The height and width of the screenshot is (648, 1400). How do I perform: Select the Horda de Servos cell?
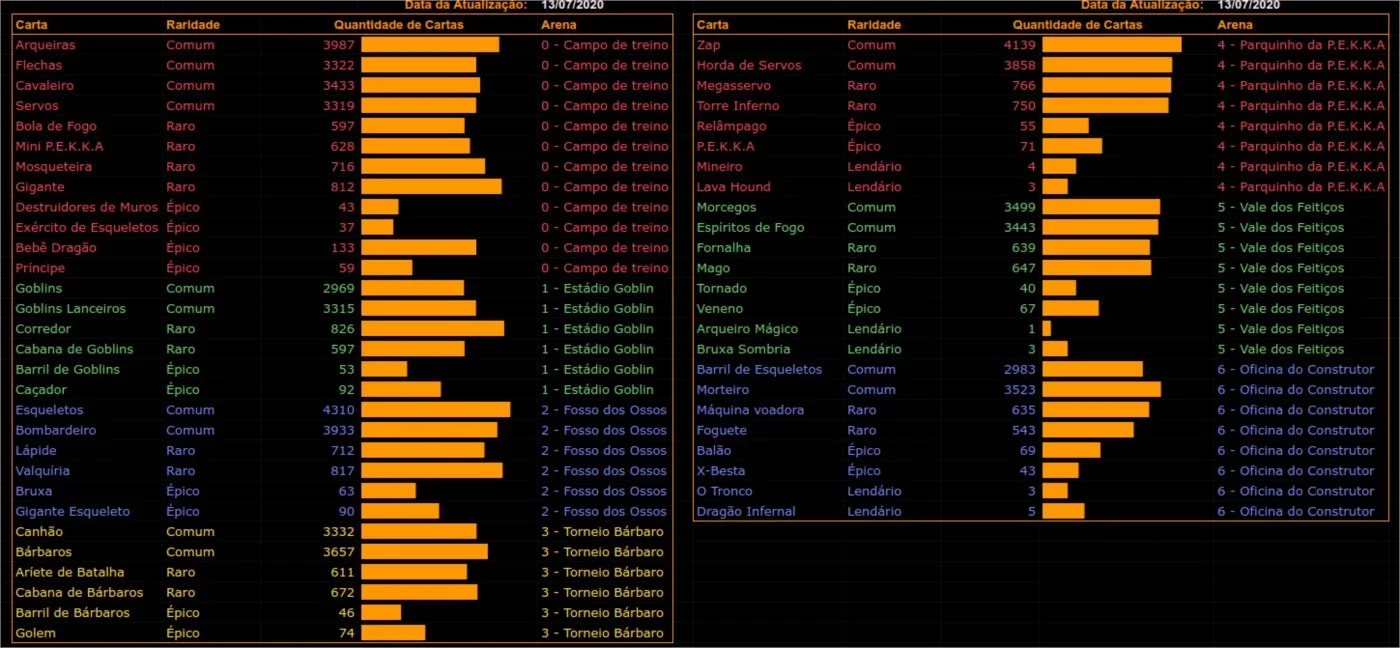point(749,65)
